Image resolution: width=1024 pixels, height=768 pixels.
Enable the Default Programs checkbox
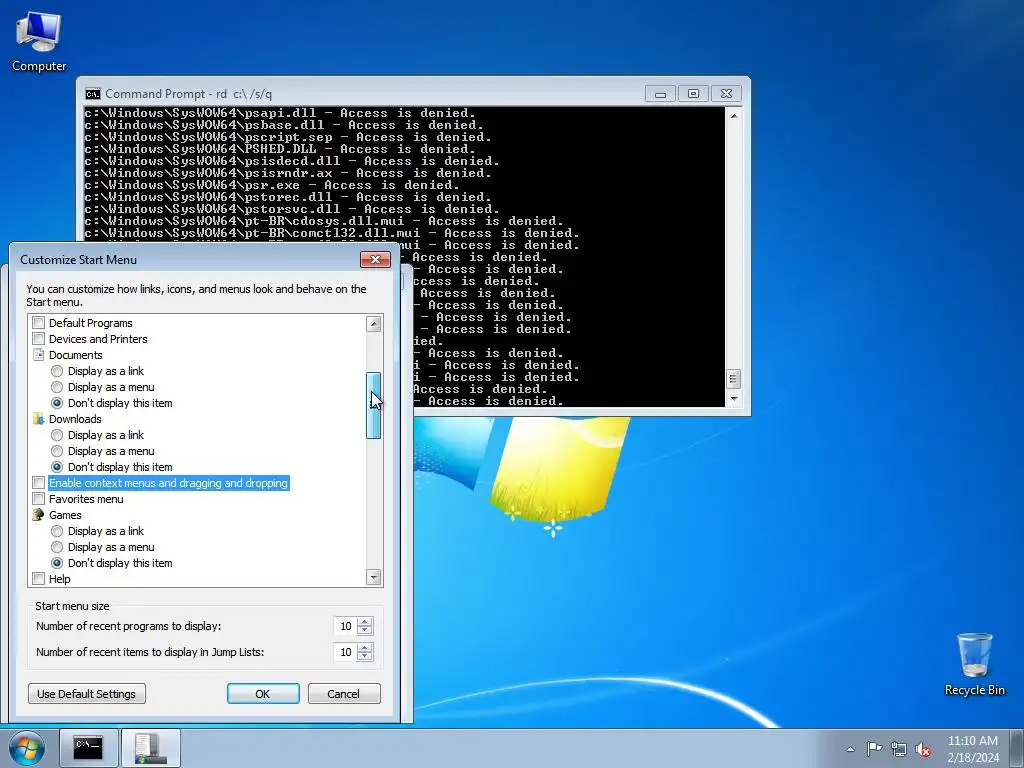point(39,323)
